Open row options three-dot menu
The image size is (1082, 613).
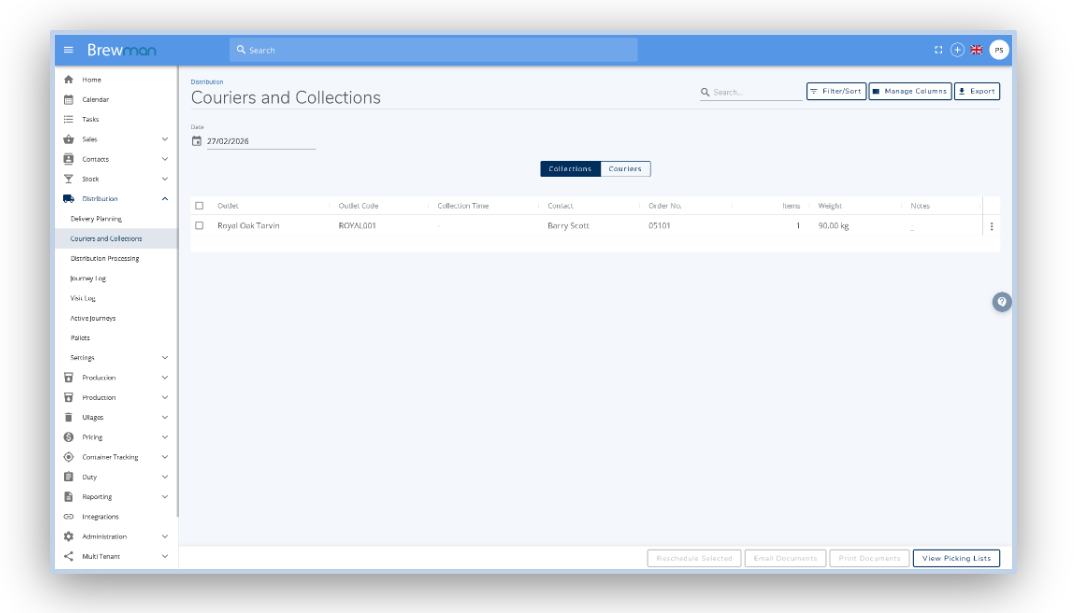click(992, 226)
